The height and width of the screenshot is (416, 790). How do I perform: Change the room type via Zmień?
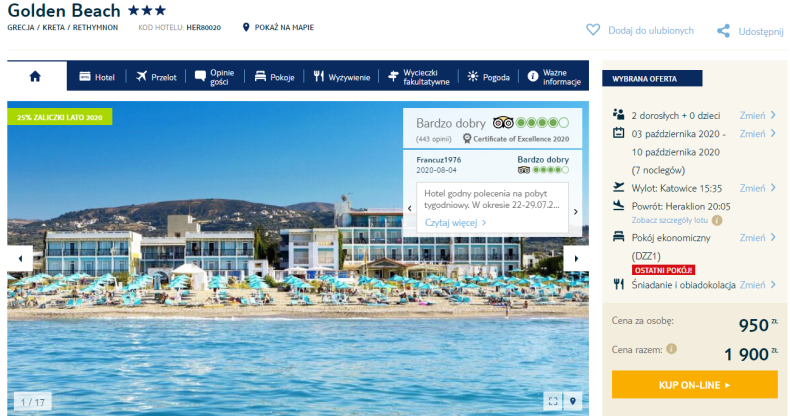tap(757, 238)
